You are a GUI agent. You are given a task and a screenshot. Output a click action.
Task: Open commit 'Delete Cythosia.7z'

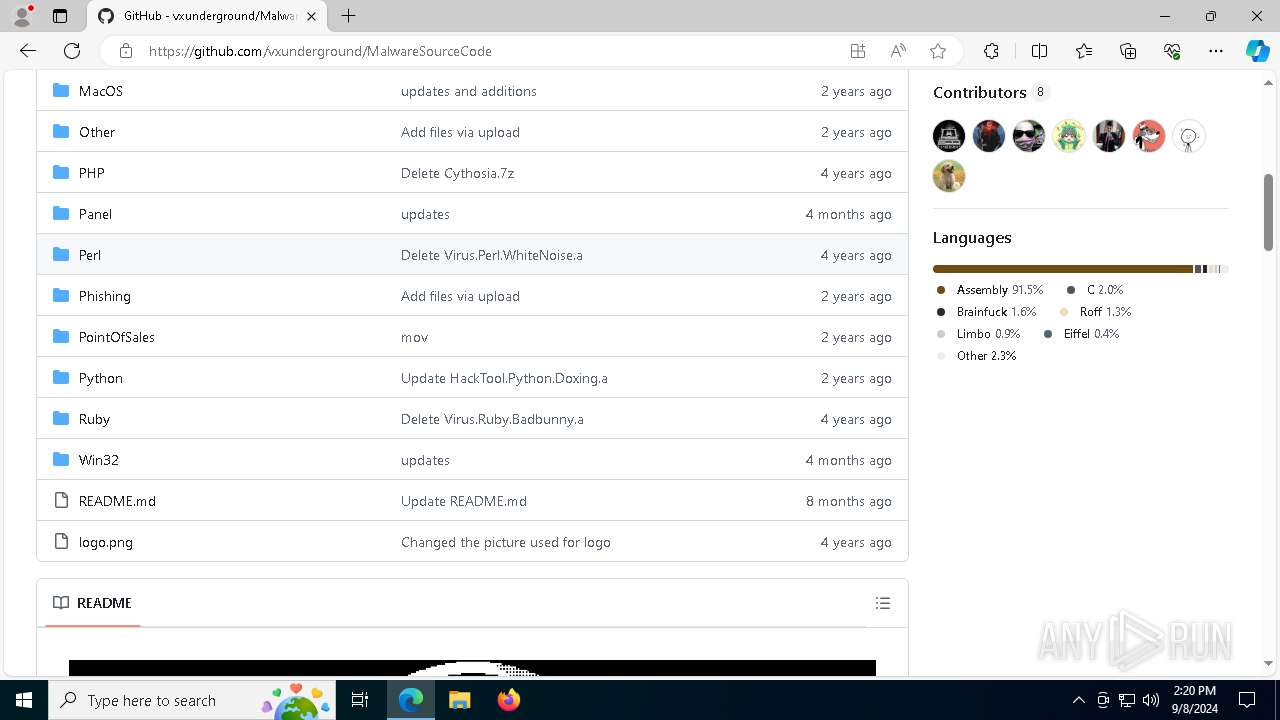pos(457,173)
